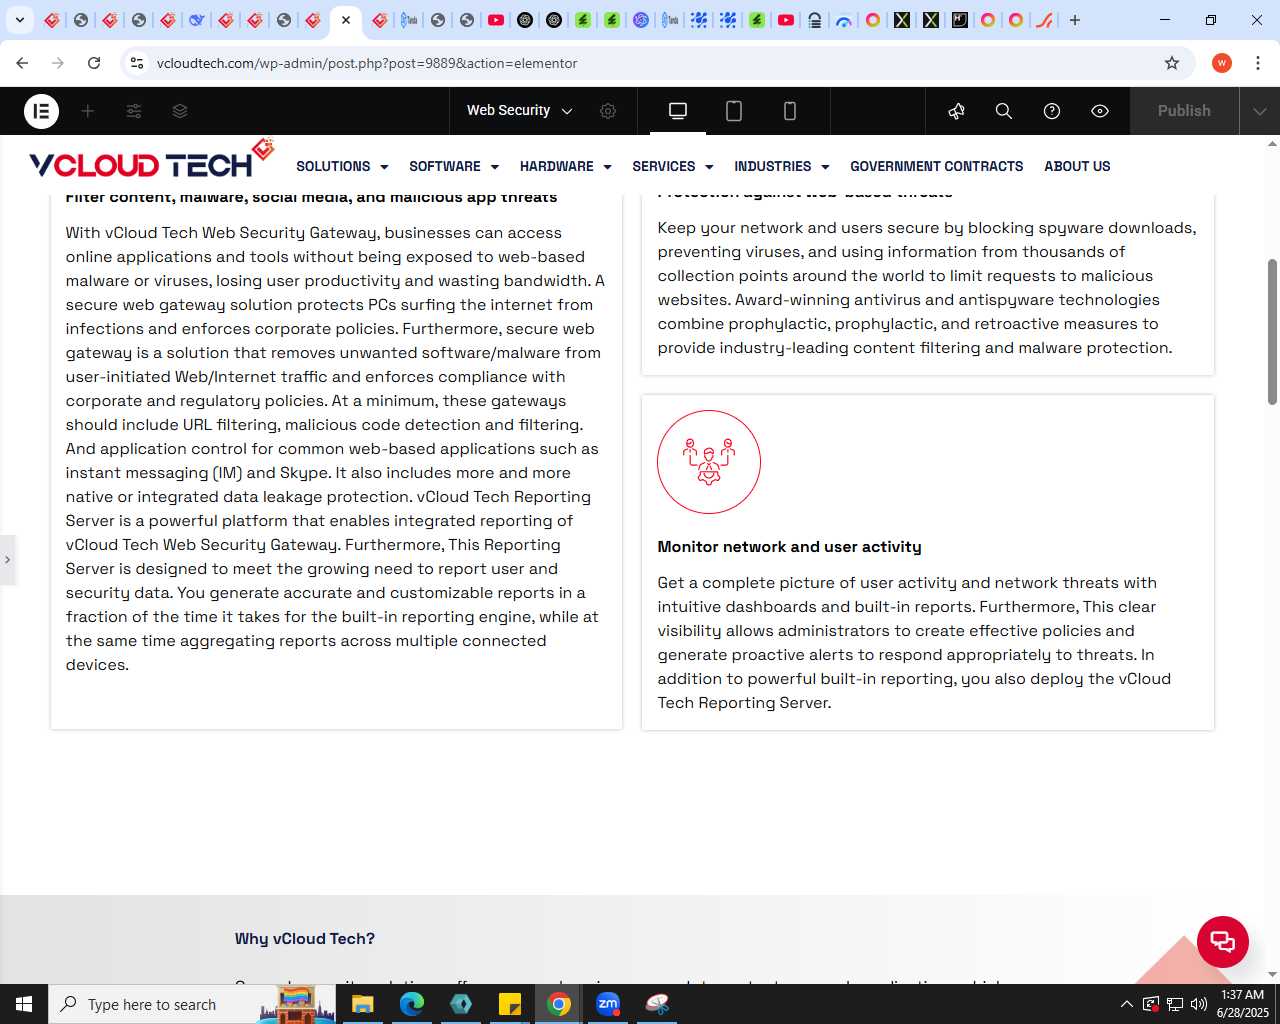This screenshot has height=1024, width=1280.
Task: Expand the SERVICES nav menu
Action: pos(673,166)
